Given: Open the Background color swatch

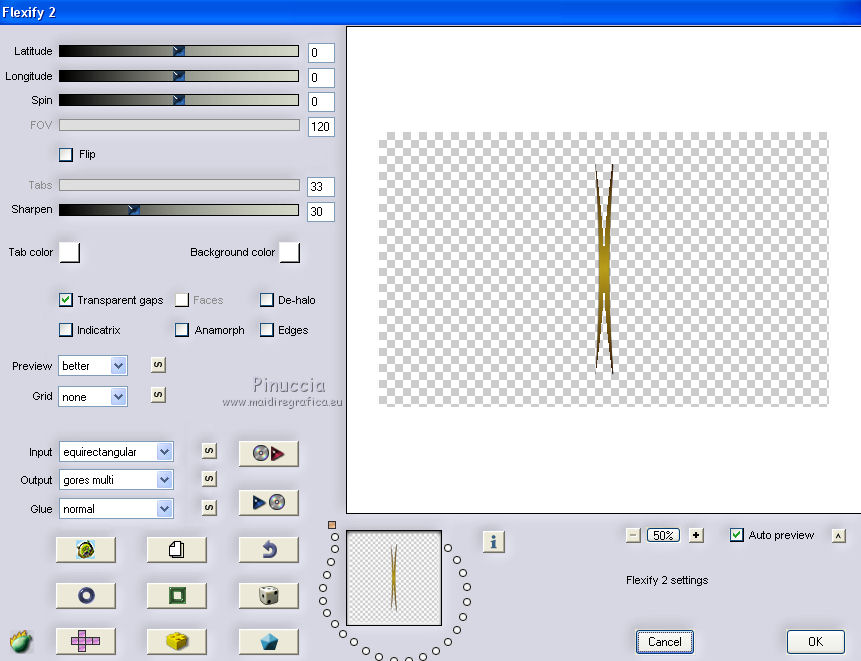Looking at the screenshot, I should pos(290,253).
